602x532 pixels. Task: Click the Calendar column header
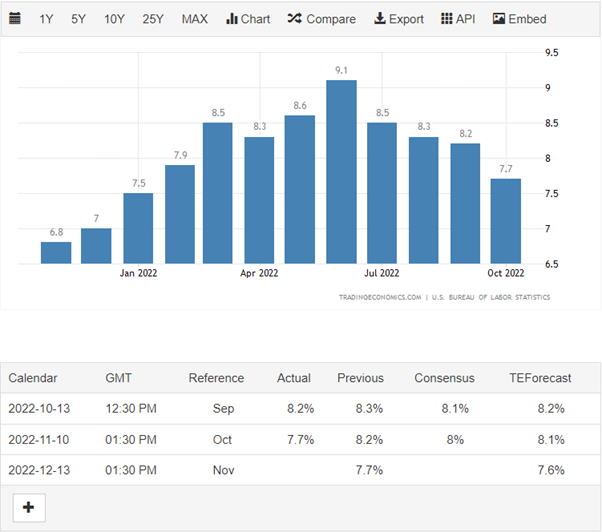33,378
